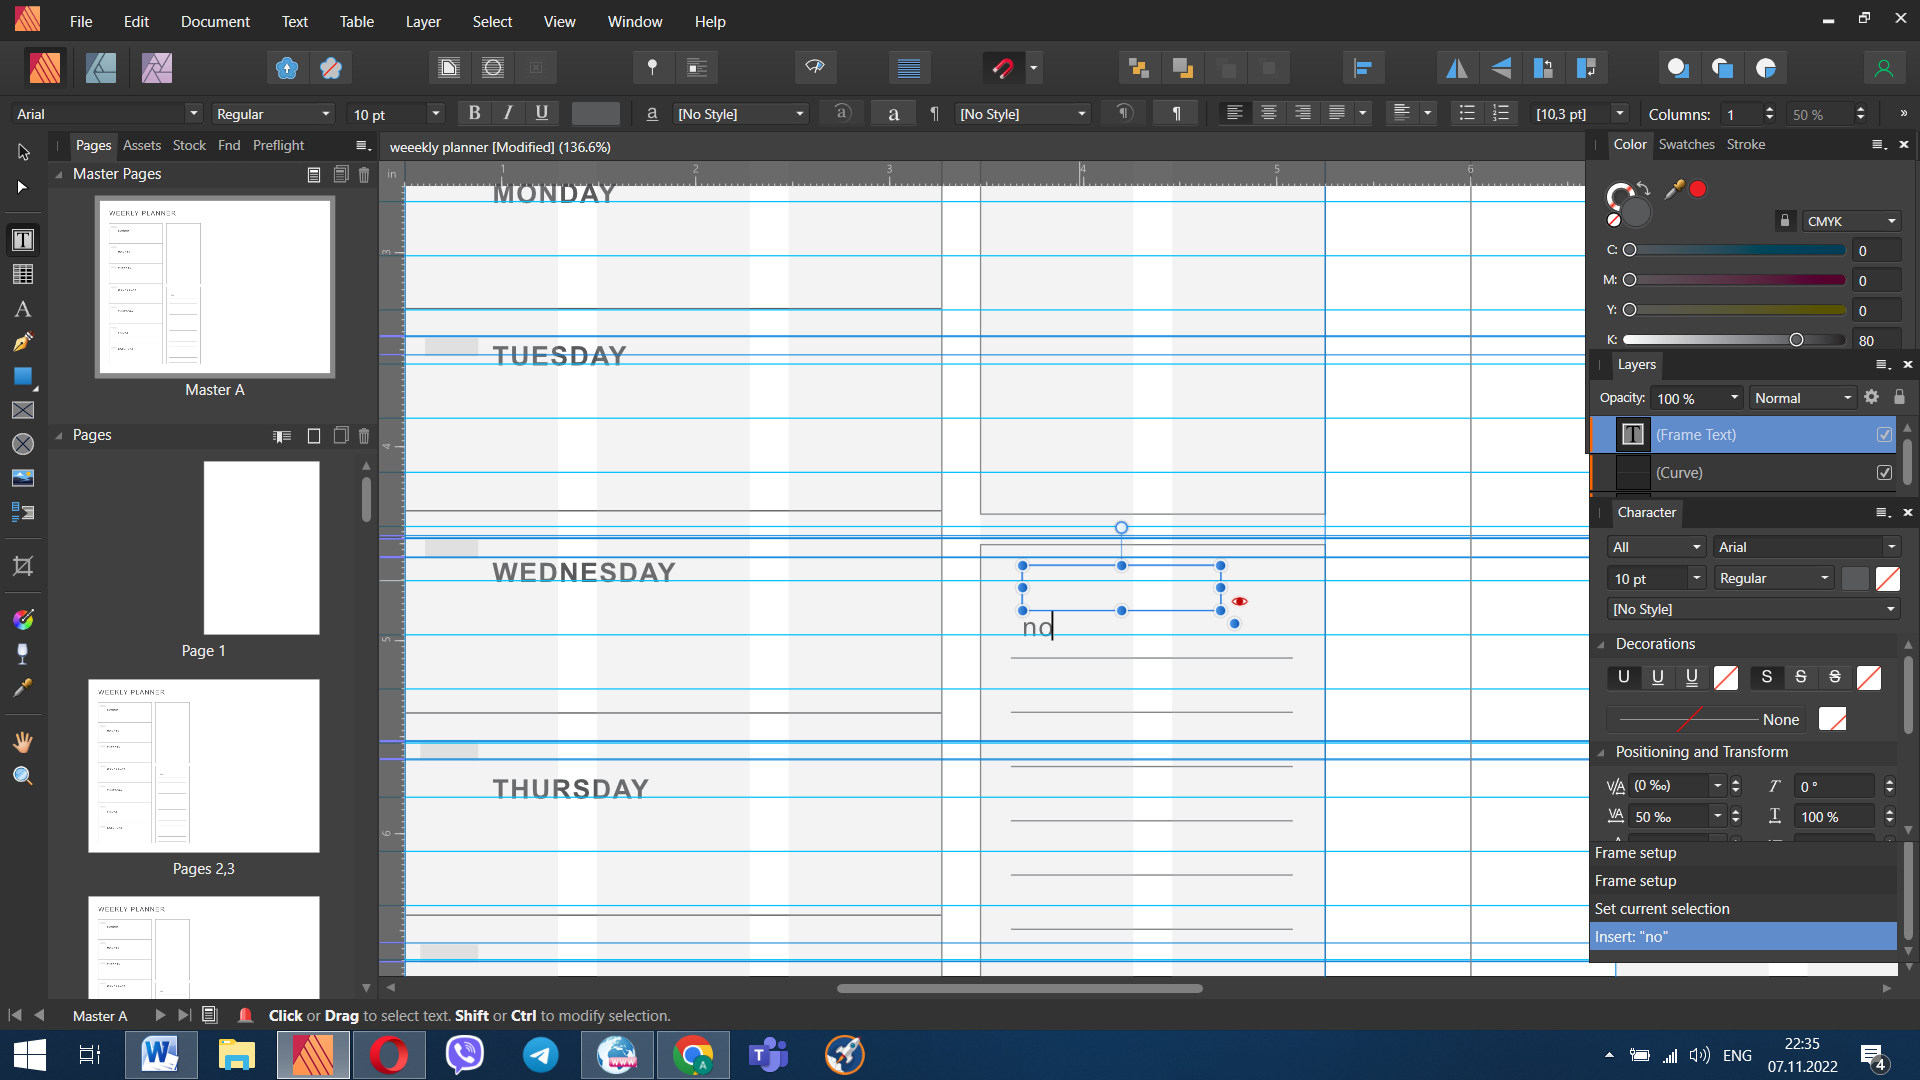The width and height of the screenshot is (1920, 1080).
Task: Select the Pen tool
Action: pyautogui.click(x=22, y=342)
